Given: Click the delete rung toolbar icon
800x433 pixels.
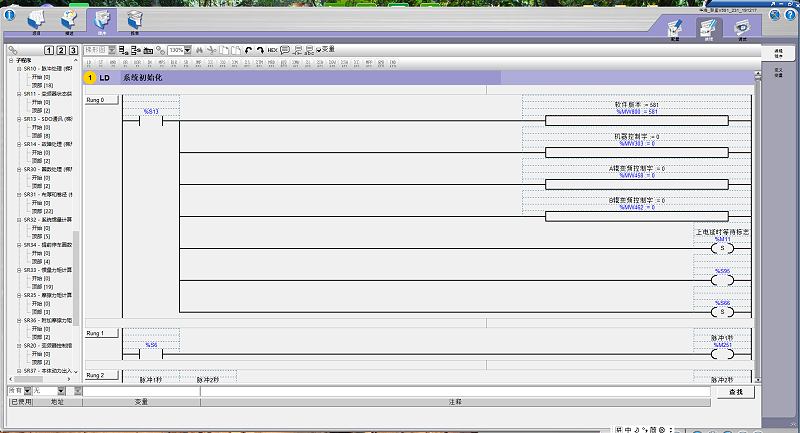Looking at the screenshot, I should pyautogui.click(x=148, y=50).
